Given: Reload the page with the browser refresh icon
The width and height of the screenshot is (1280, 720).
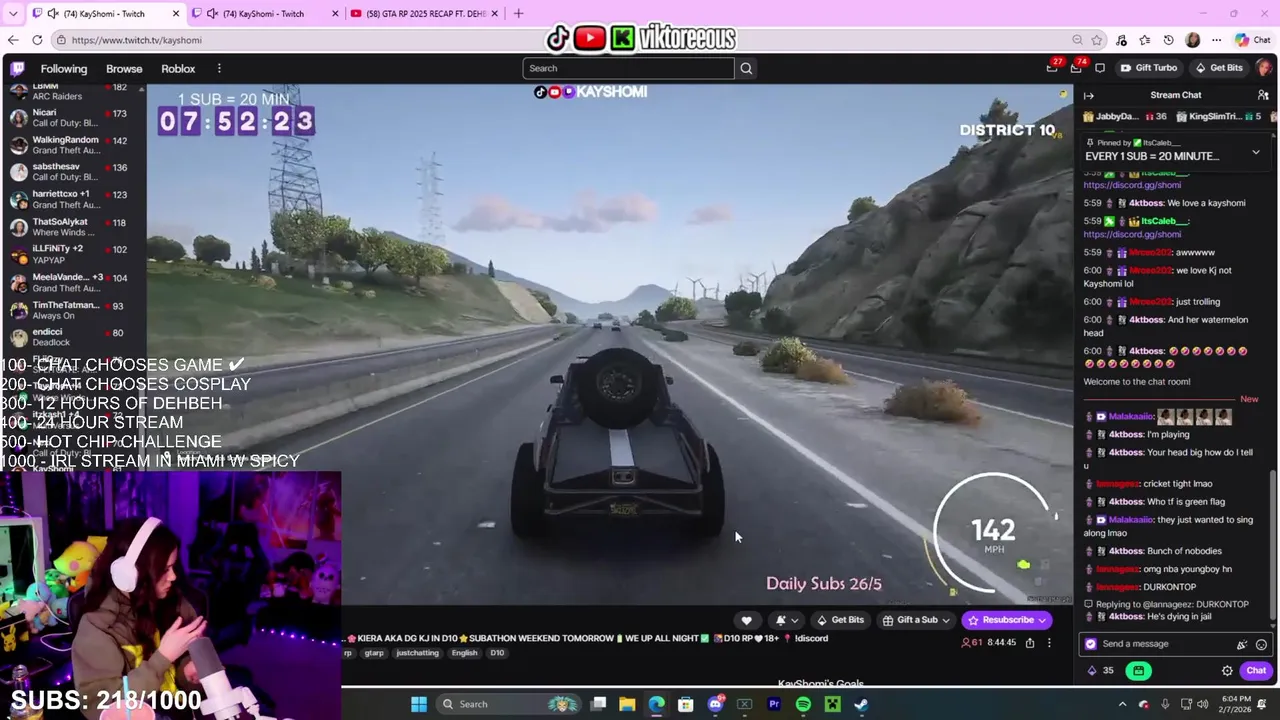Looking at the screenshot, I should click(37, 40).
